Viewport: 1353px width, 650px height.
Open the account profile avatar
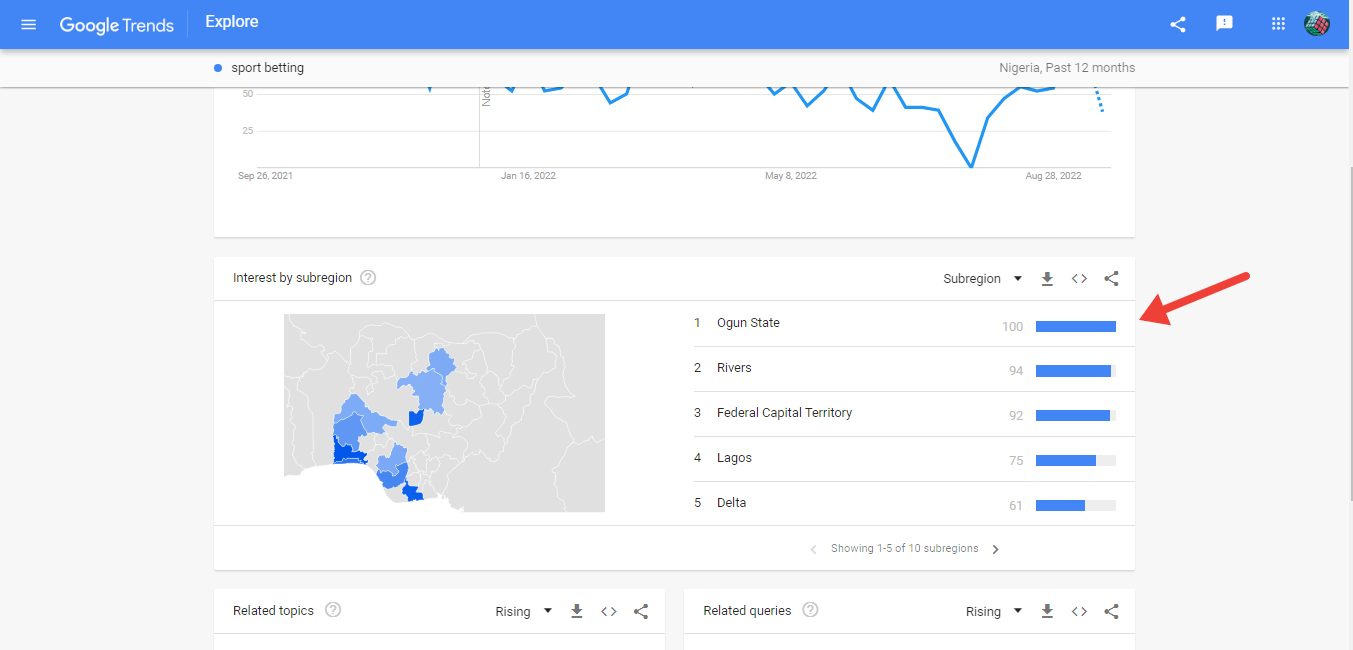pos(1317,24)
